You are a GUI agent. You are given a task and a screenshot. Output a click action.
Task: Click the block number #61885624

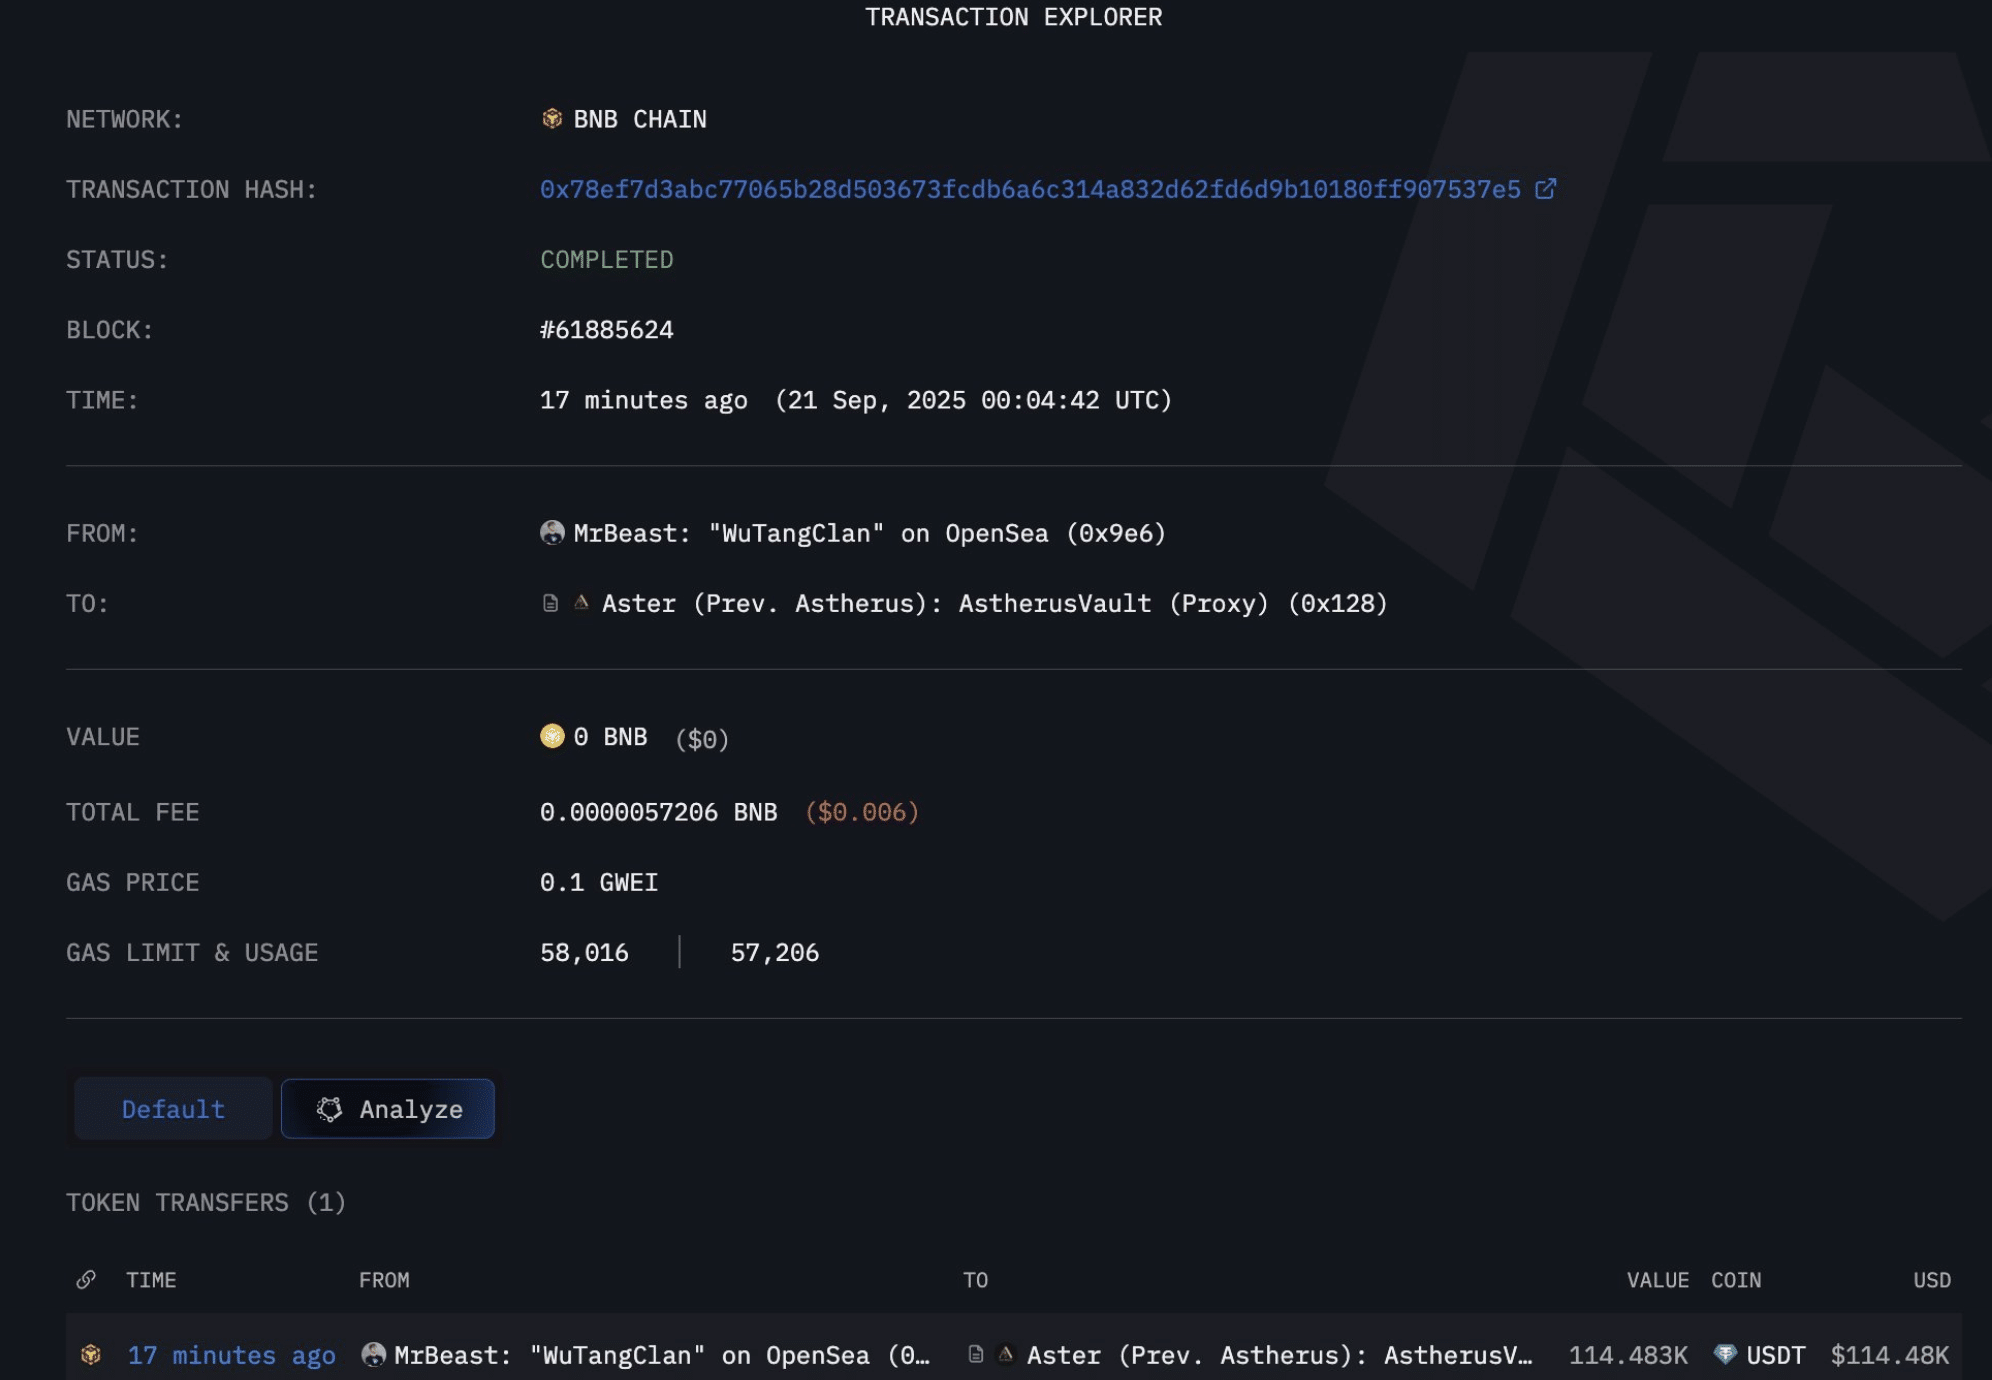(x=607, y=330)
